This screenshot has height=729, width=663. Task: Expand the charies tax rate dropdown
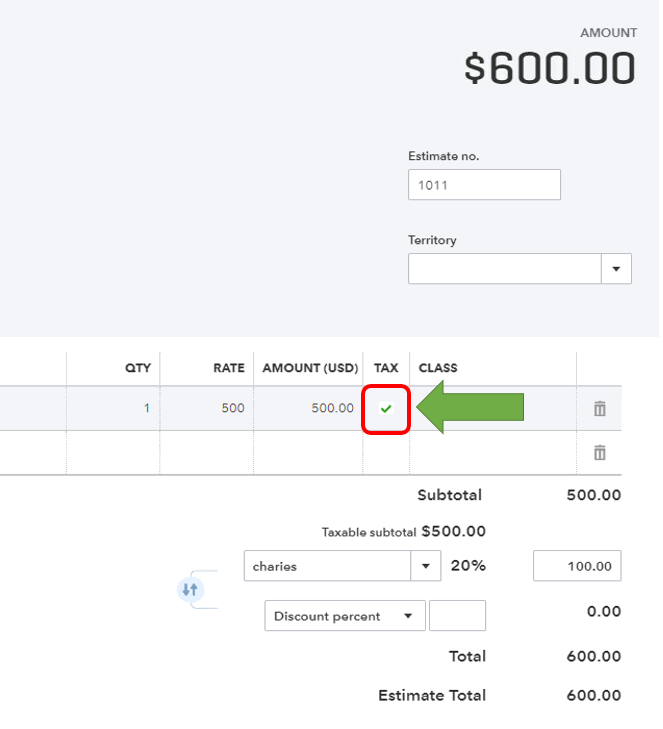pos(426,566)
